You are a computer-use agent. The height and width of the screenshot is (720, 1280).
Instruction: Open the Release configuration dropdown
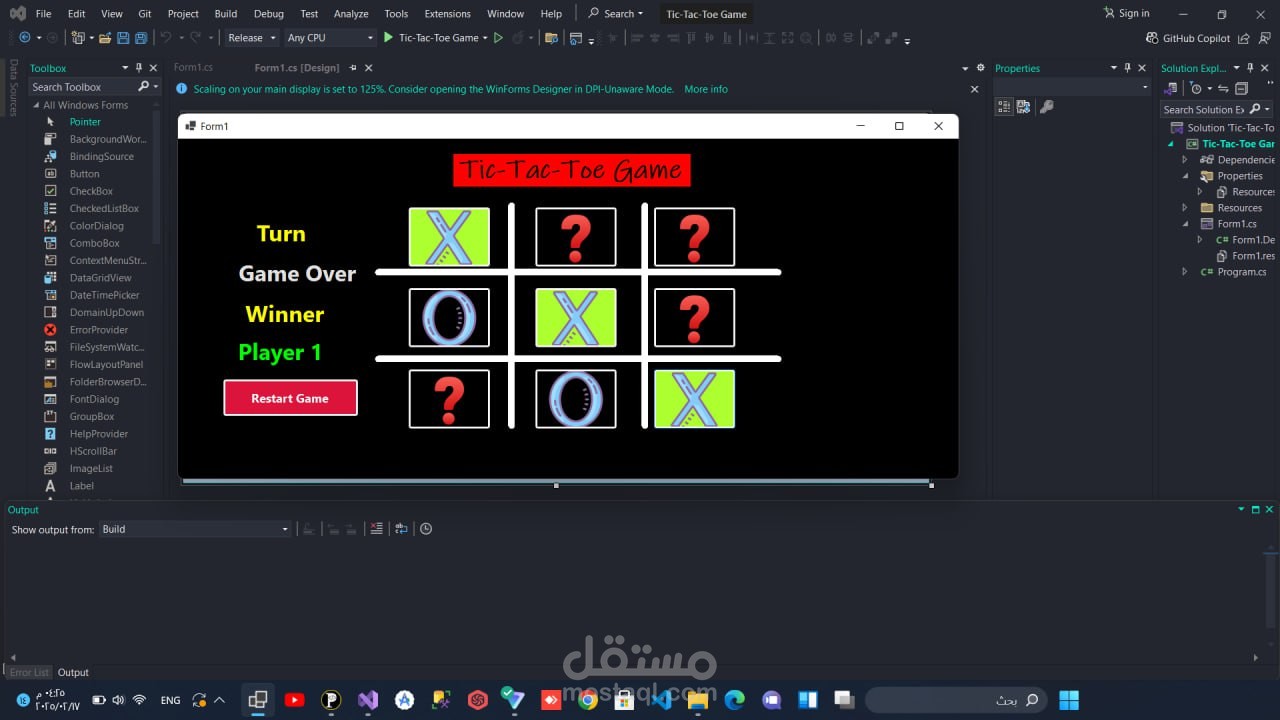coord(251,38)
